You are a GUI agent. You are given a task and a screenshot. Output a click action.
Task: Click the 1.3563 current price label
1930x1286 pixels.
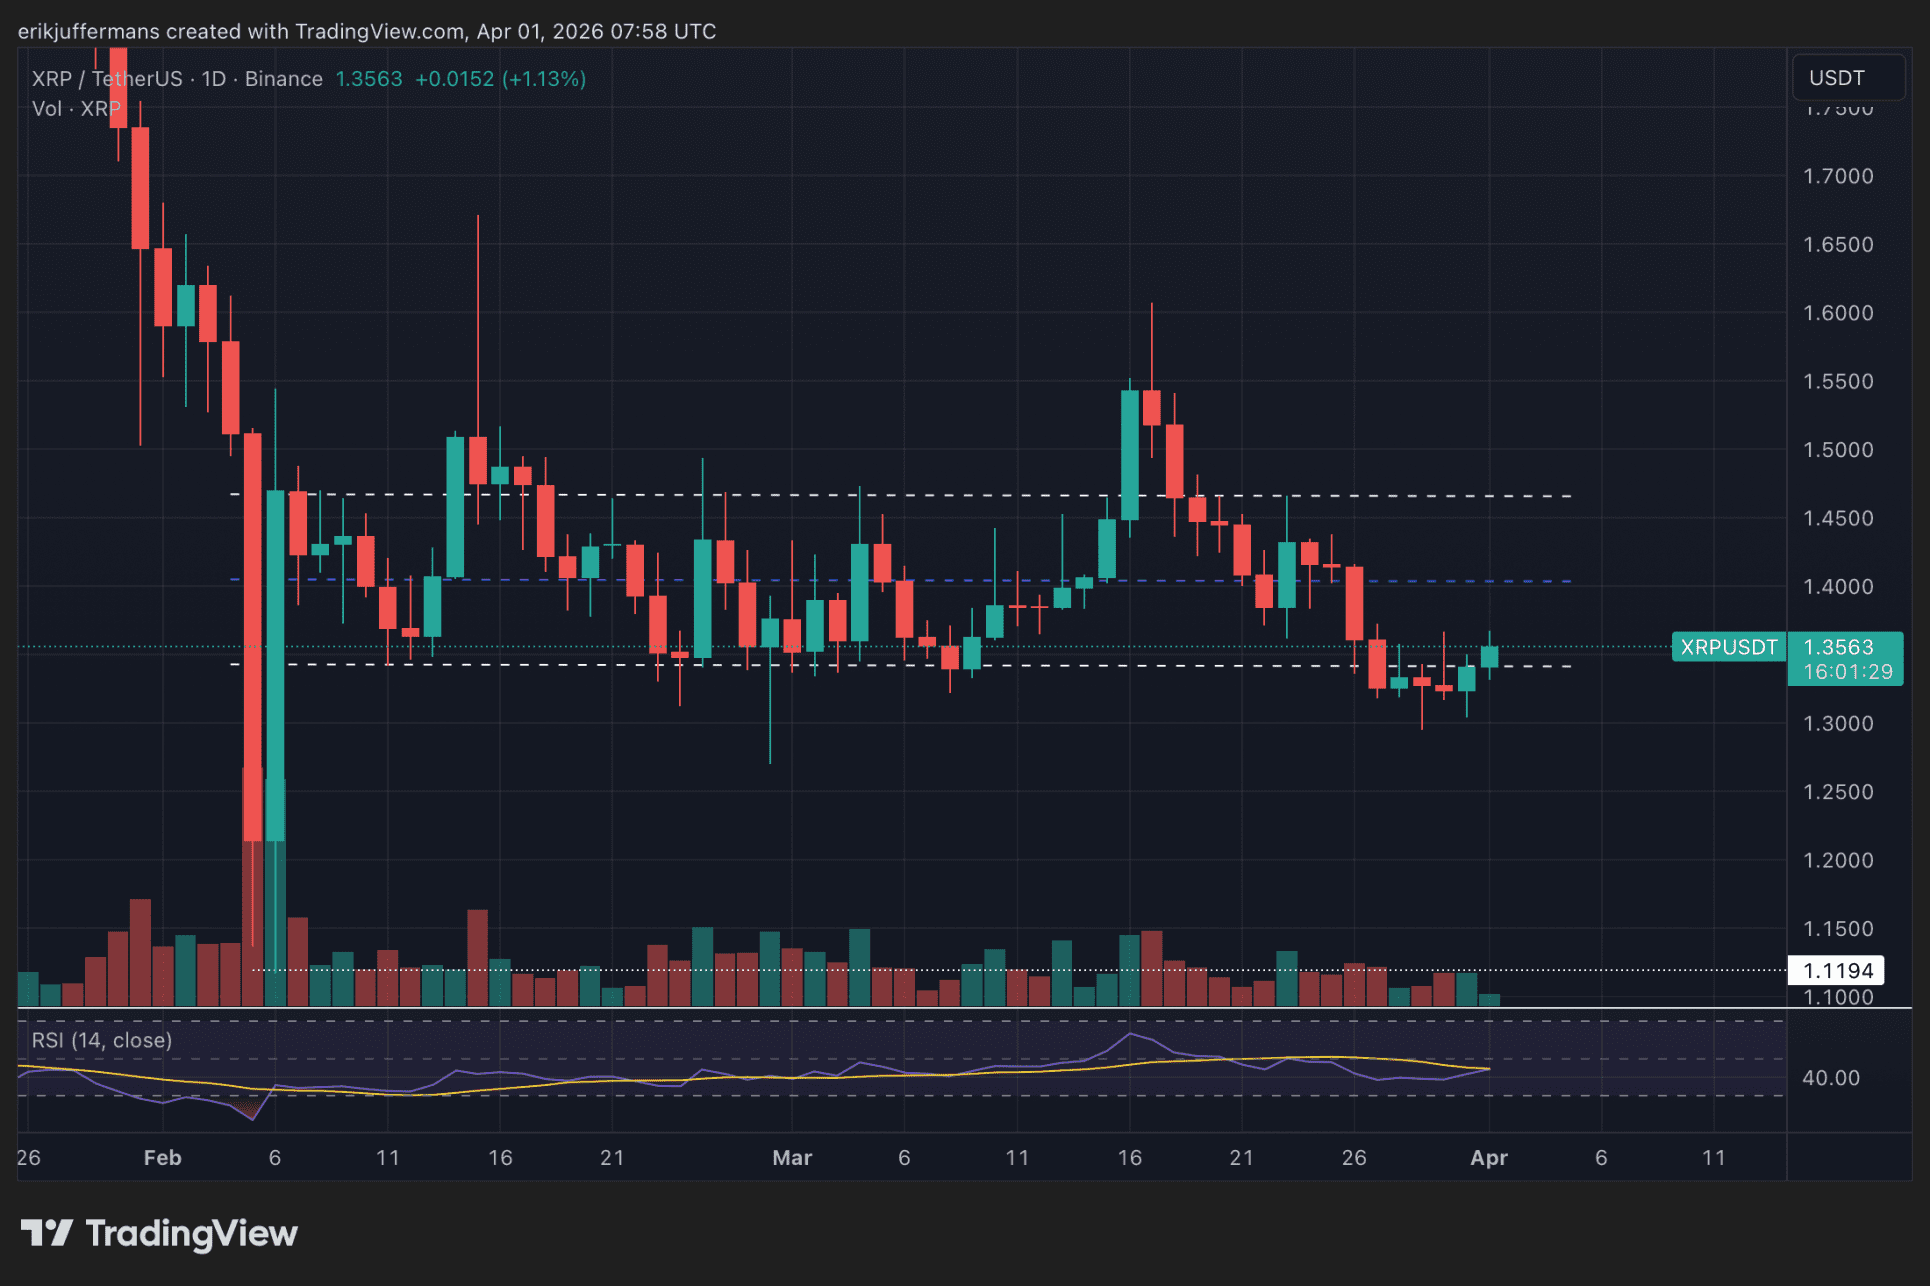point(1838,647)
